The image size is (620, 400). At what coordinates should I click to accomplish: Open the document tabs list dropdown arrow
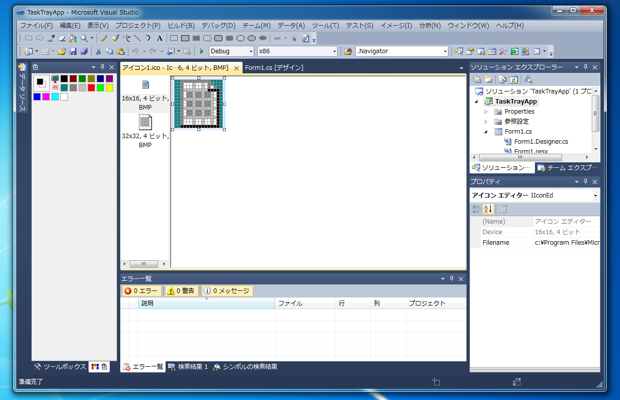[461, 68]
